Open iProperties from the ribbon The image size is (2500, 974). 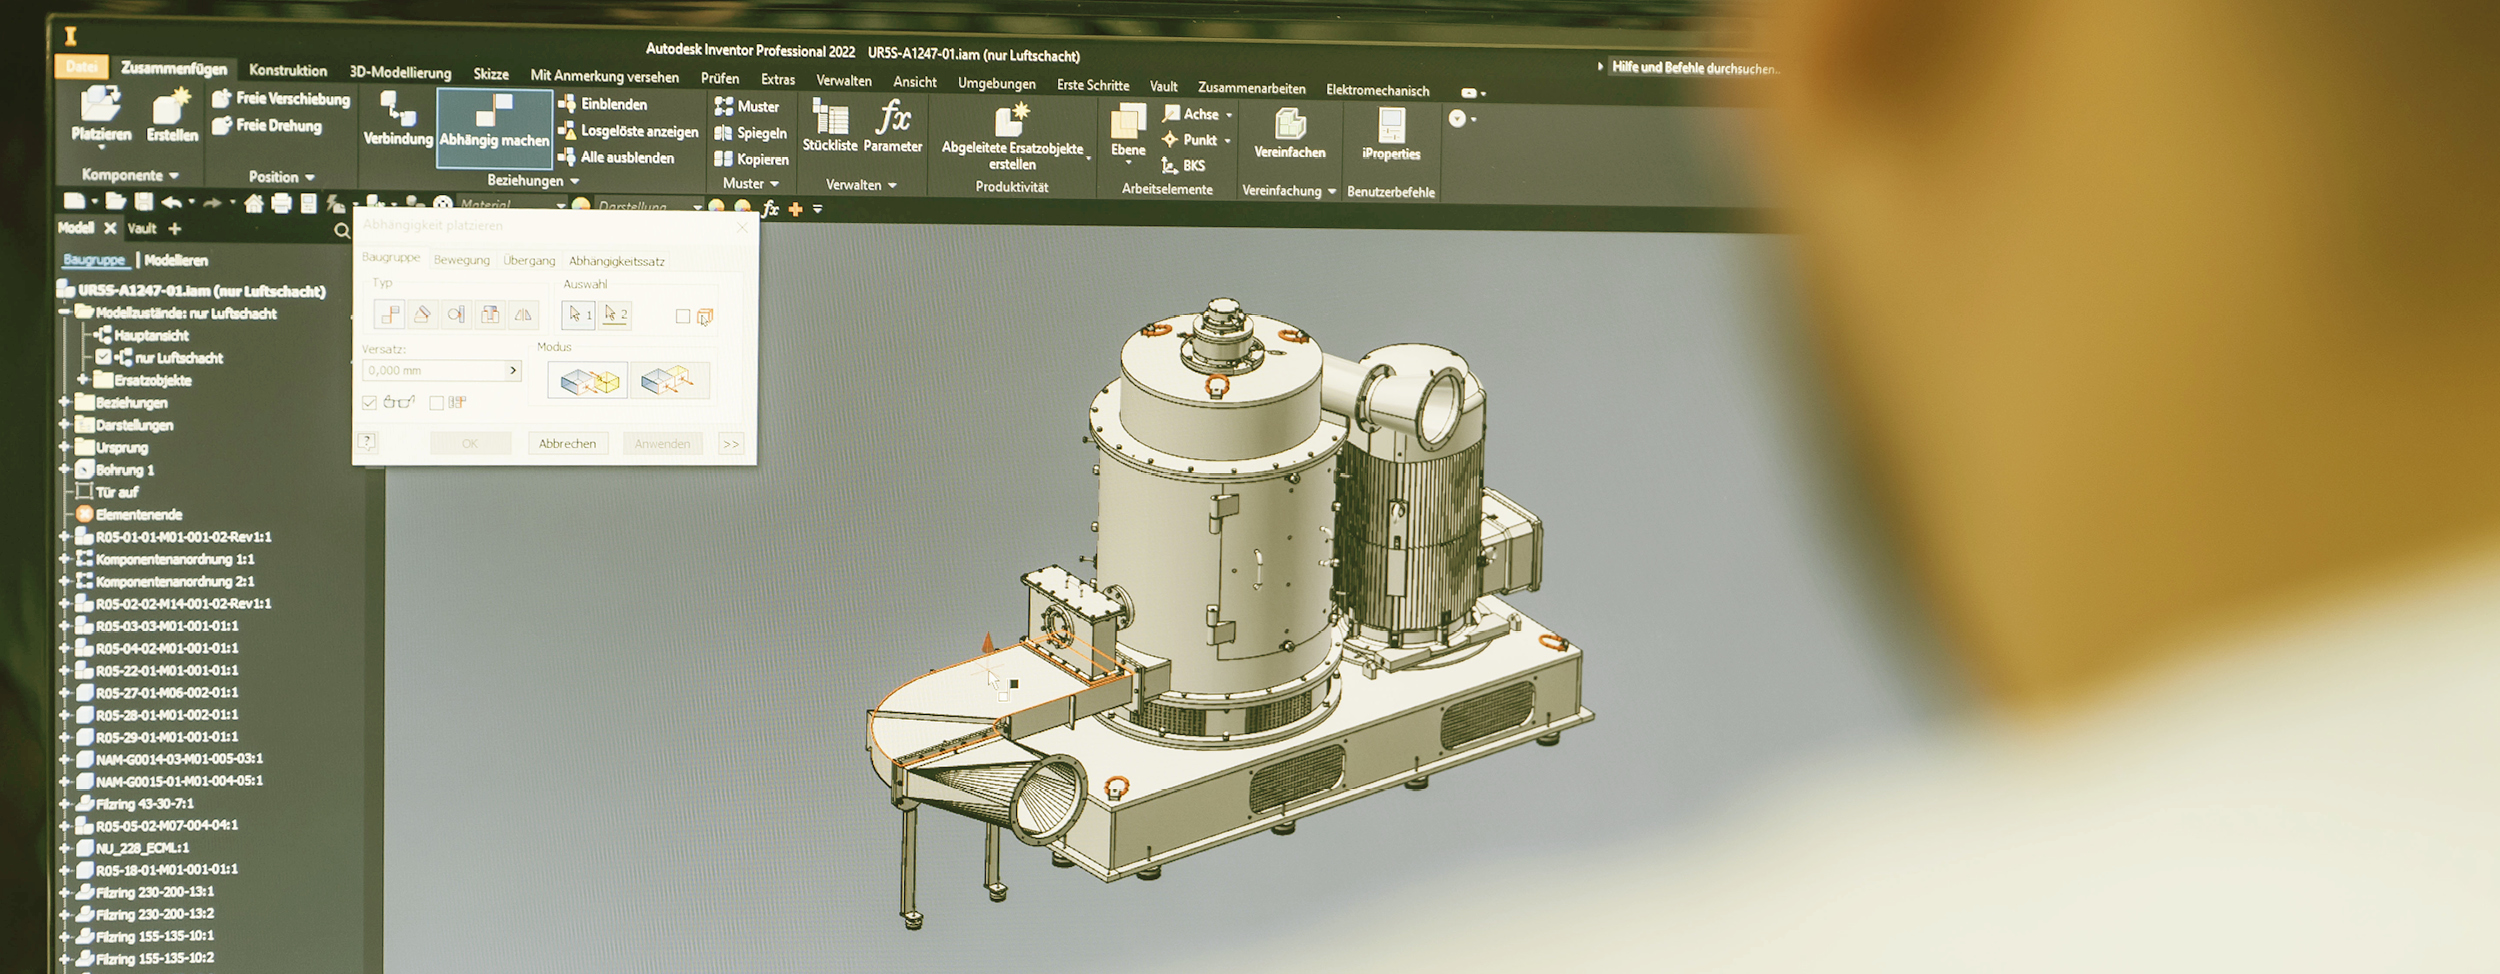1391,134
